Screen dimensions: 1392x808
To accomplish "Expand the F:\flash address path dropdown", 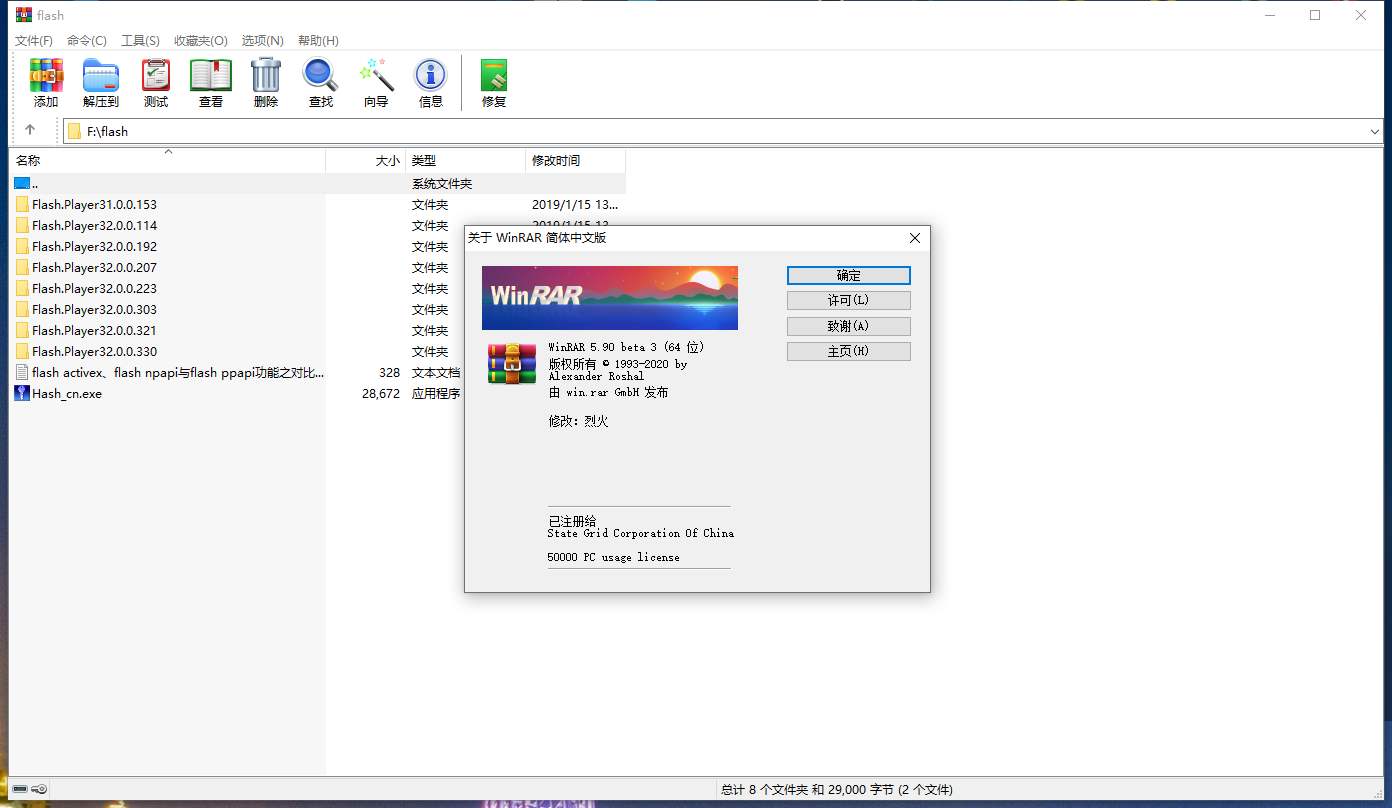I will pyautogui.click(x=1375, y=131).
